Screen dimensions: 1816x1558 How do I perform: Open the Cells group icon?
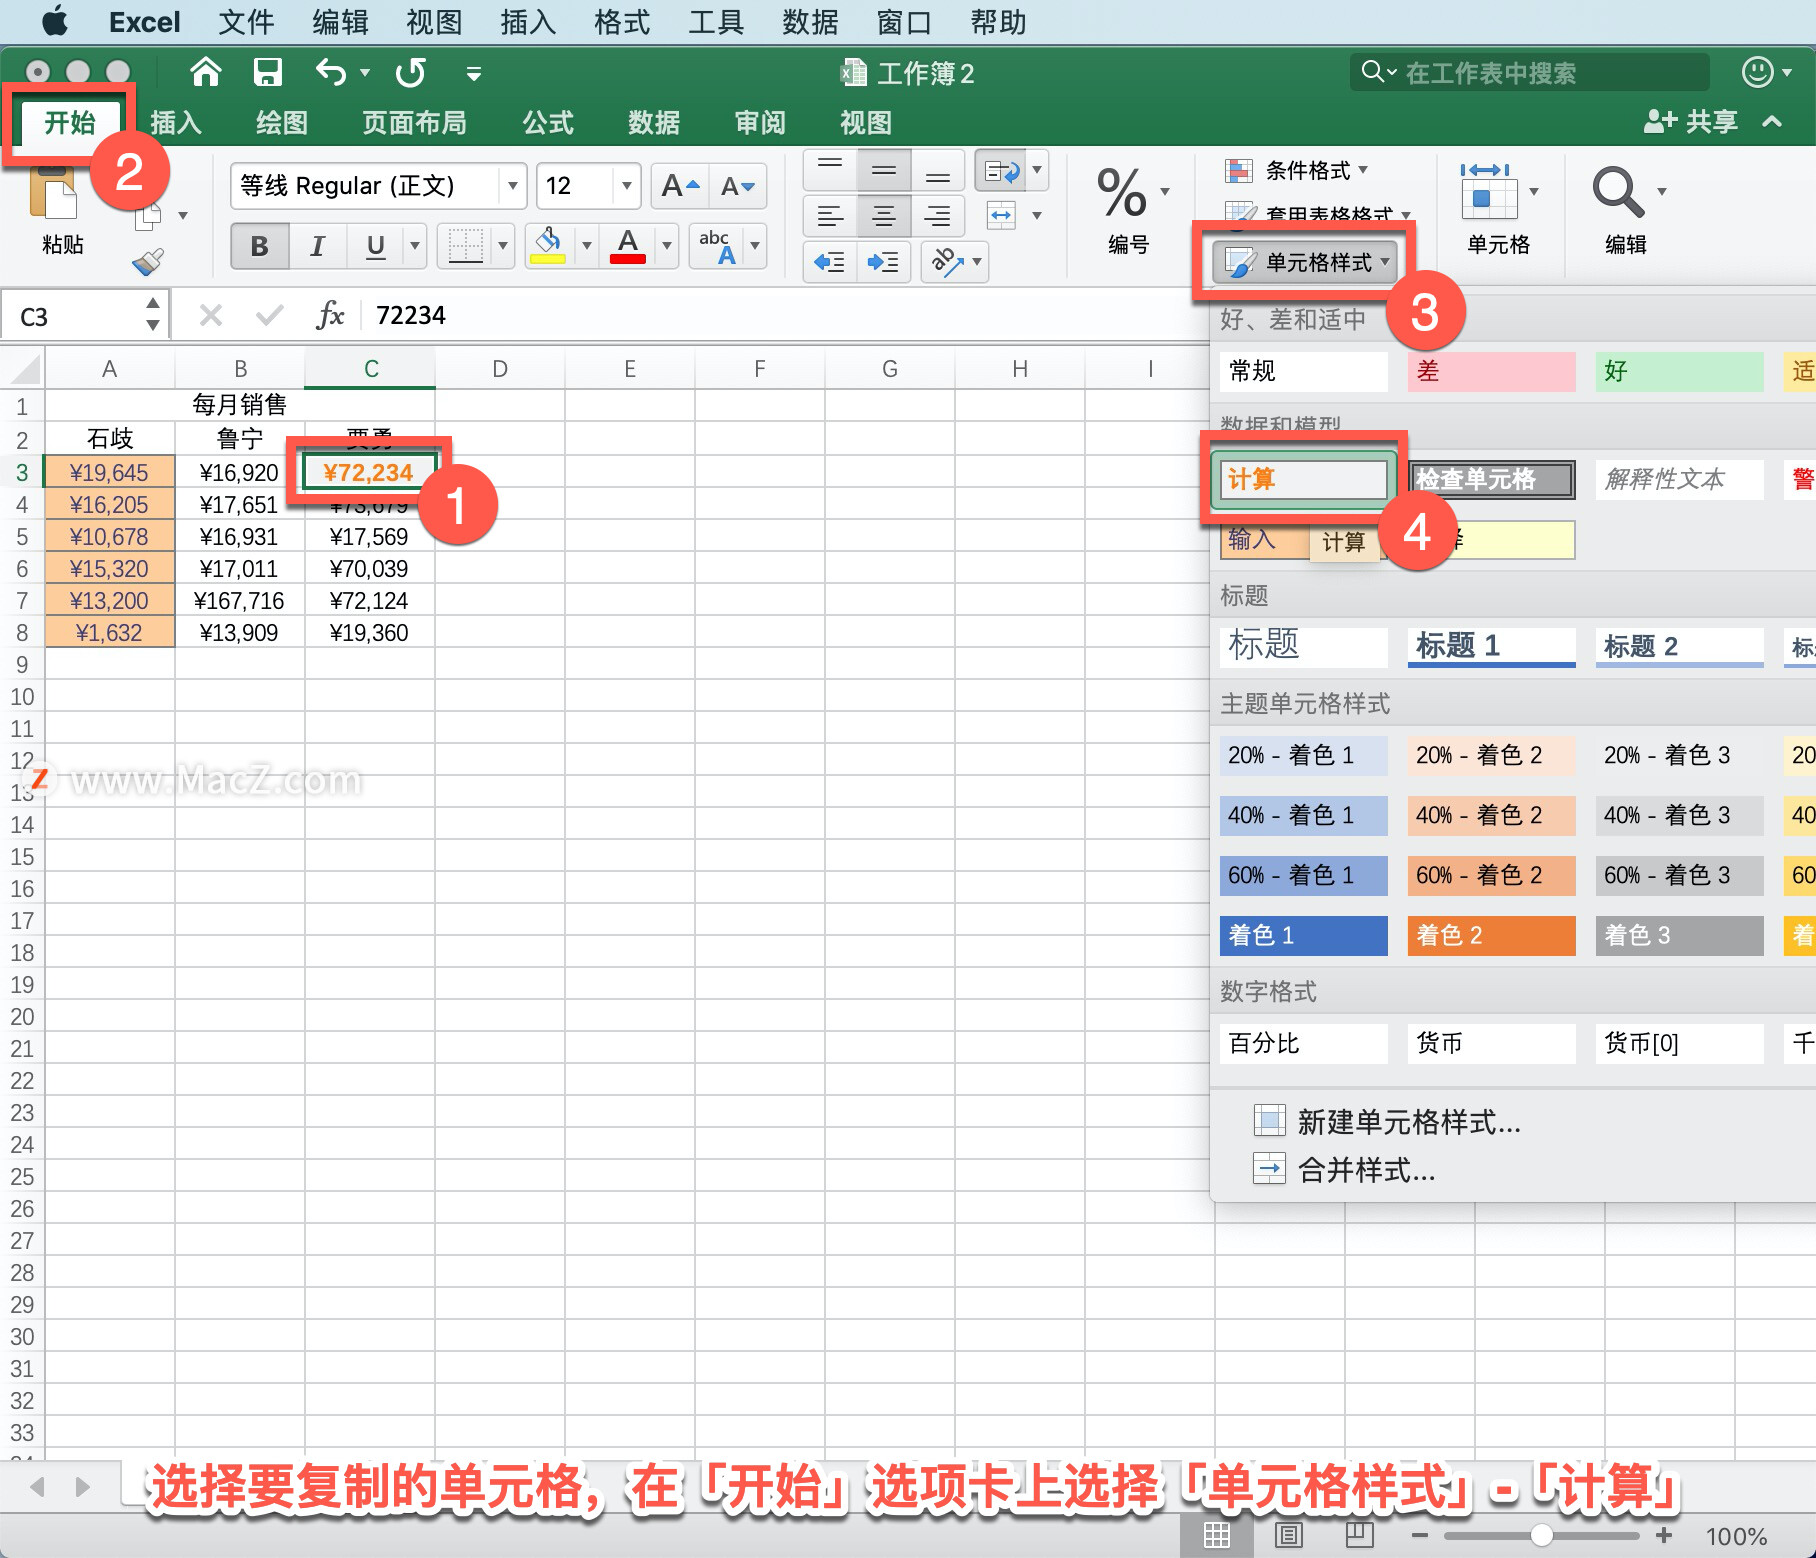[1489, 193]
